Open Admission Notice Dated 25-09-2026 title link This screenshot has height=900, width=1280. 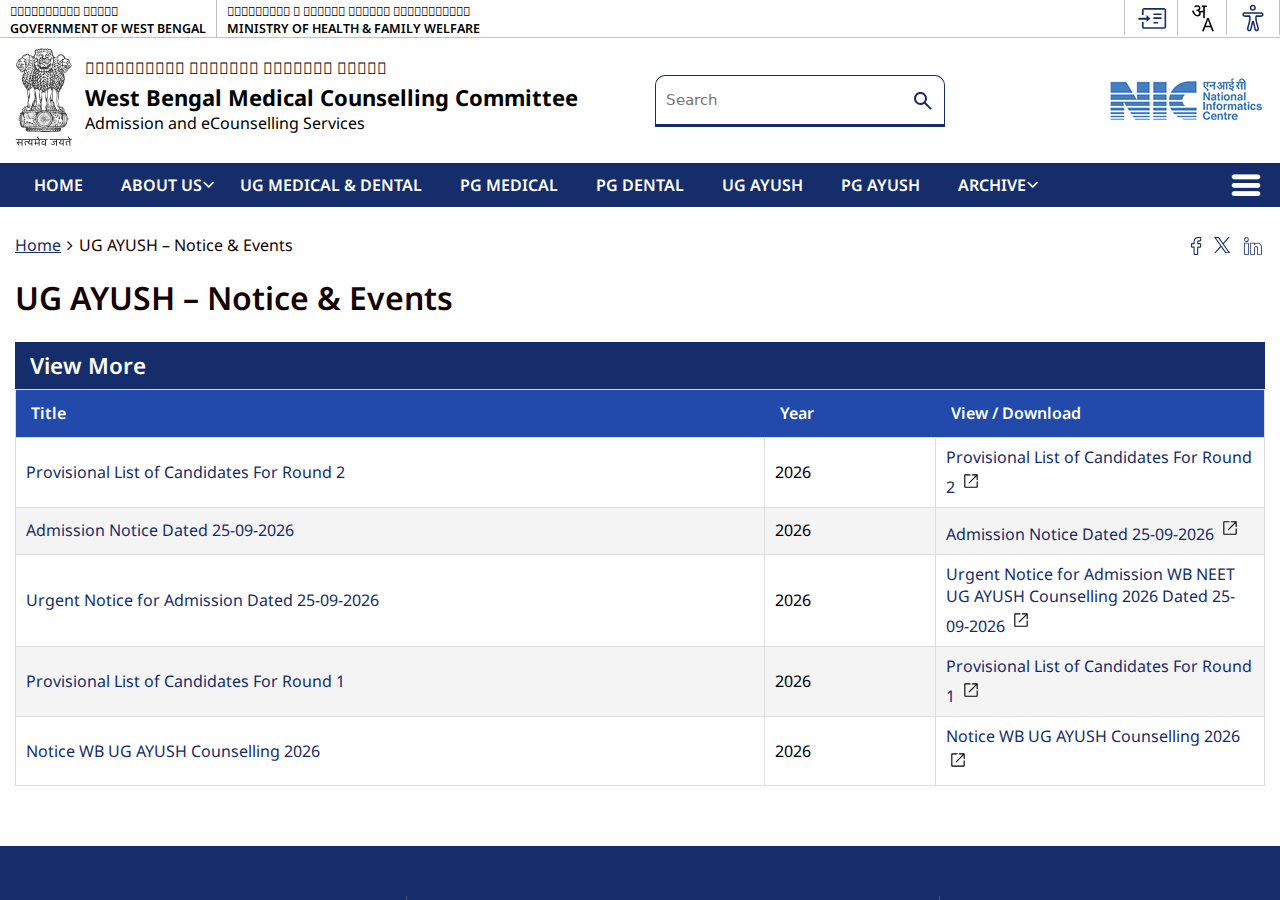pyautogui.click(x=160, y=530)
